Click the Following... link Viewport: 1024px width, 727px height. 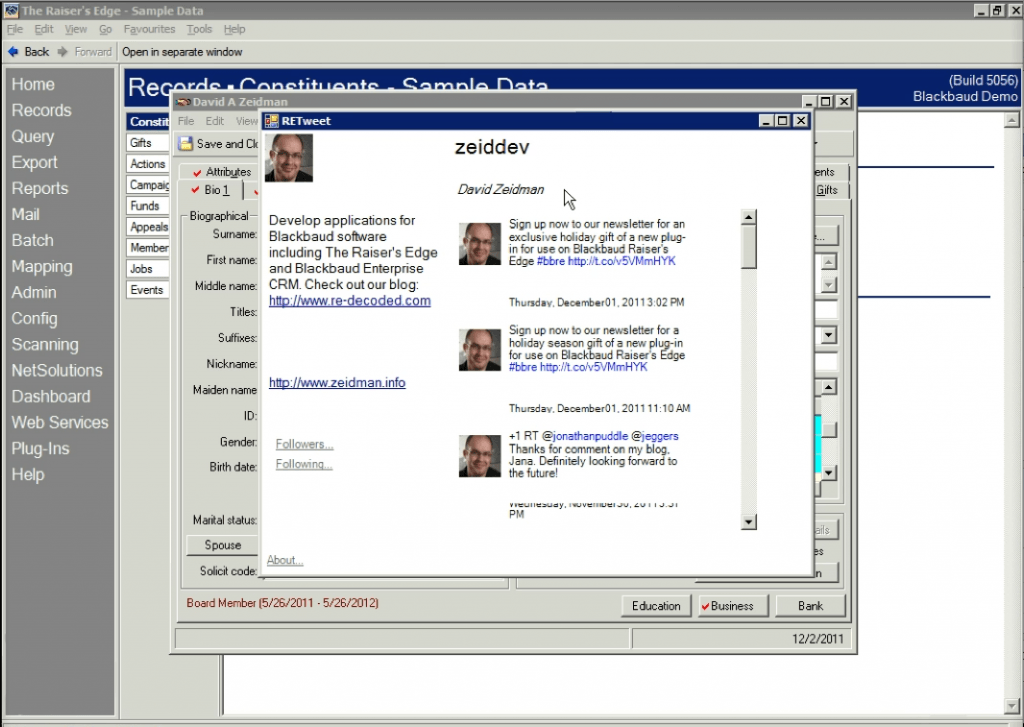(x=304, y=464)
